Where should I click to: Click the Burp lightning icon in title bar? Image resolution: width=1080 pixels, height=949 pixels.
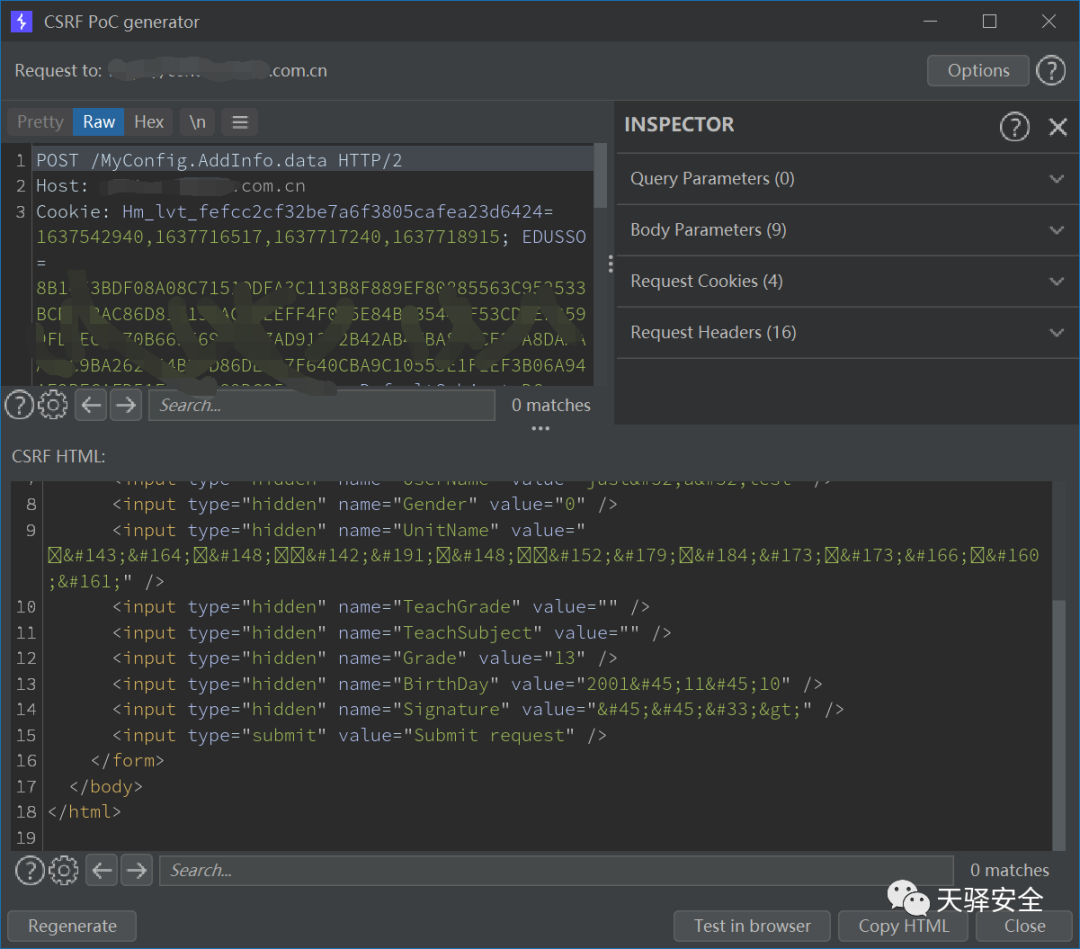[21, 21]
